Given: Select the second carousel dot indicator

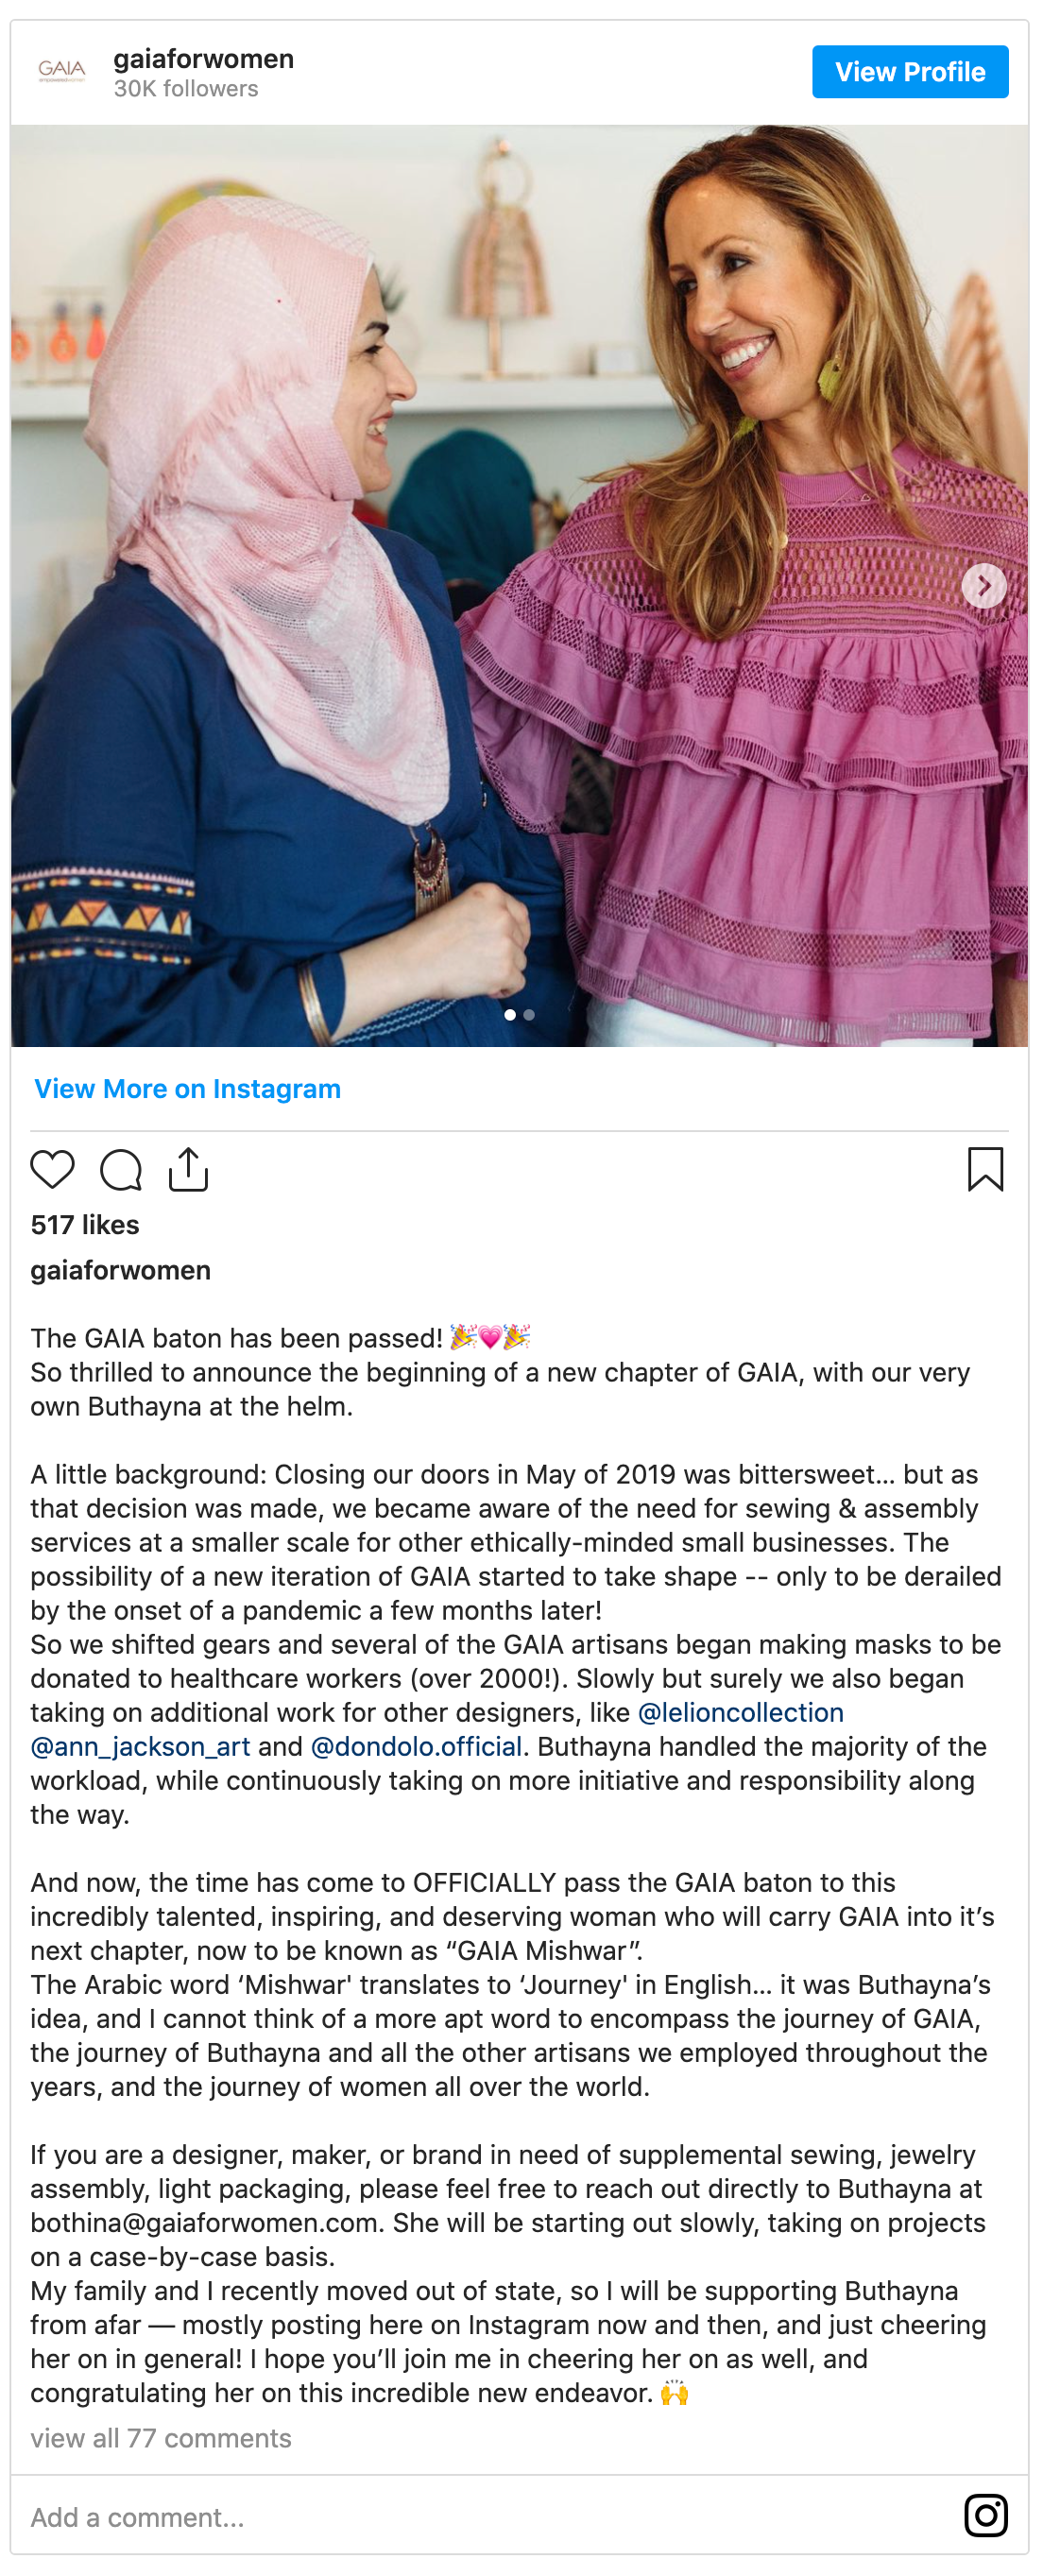Looking at the screenshot, I should point(529,1014).
